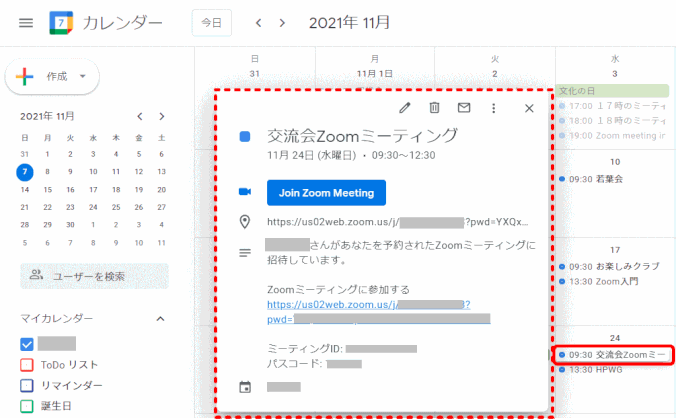Edit event with pencil icon
This screenshot has width=676, height=419.
pyautogui.click(x=404, y=108)
